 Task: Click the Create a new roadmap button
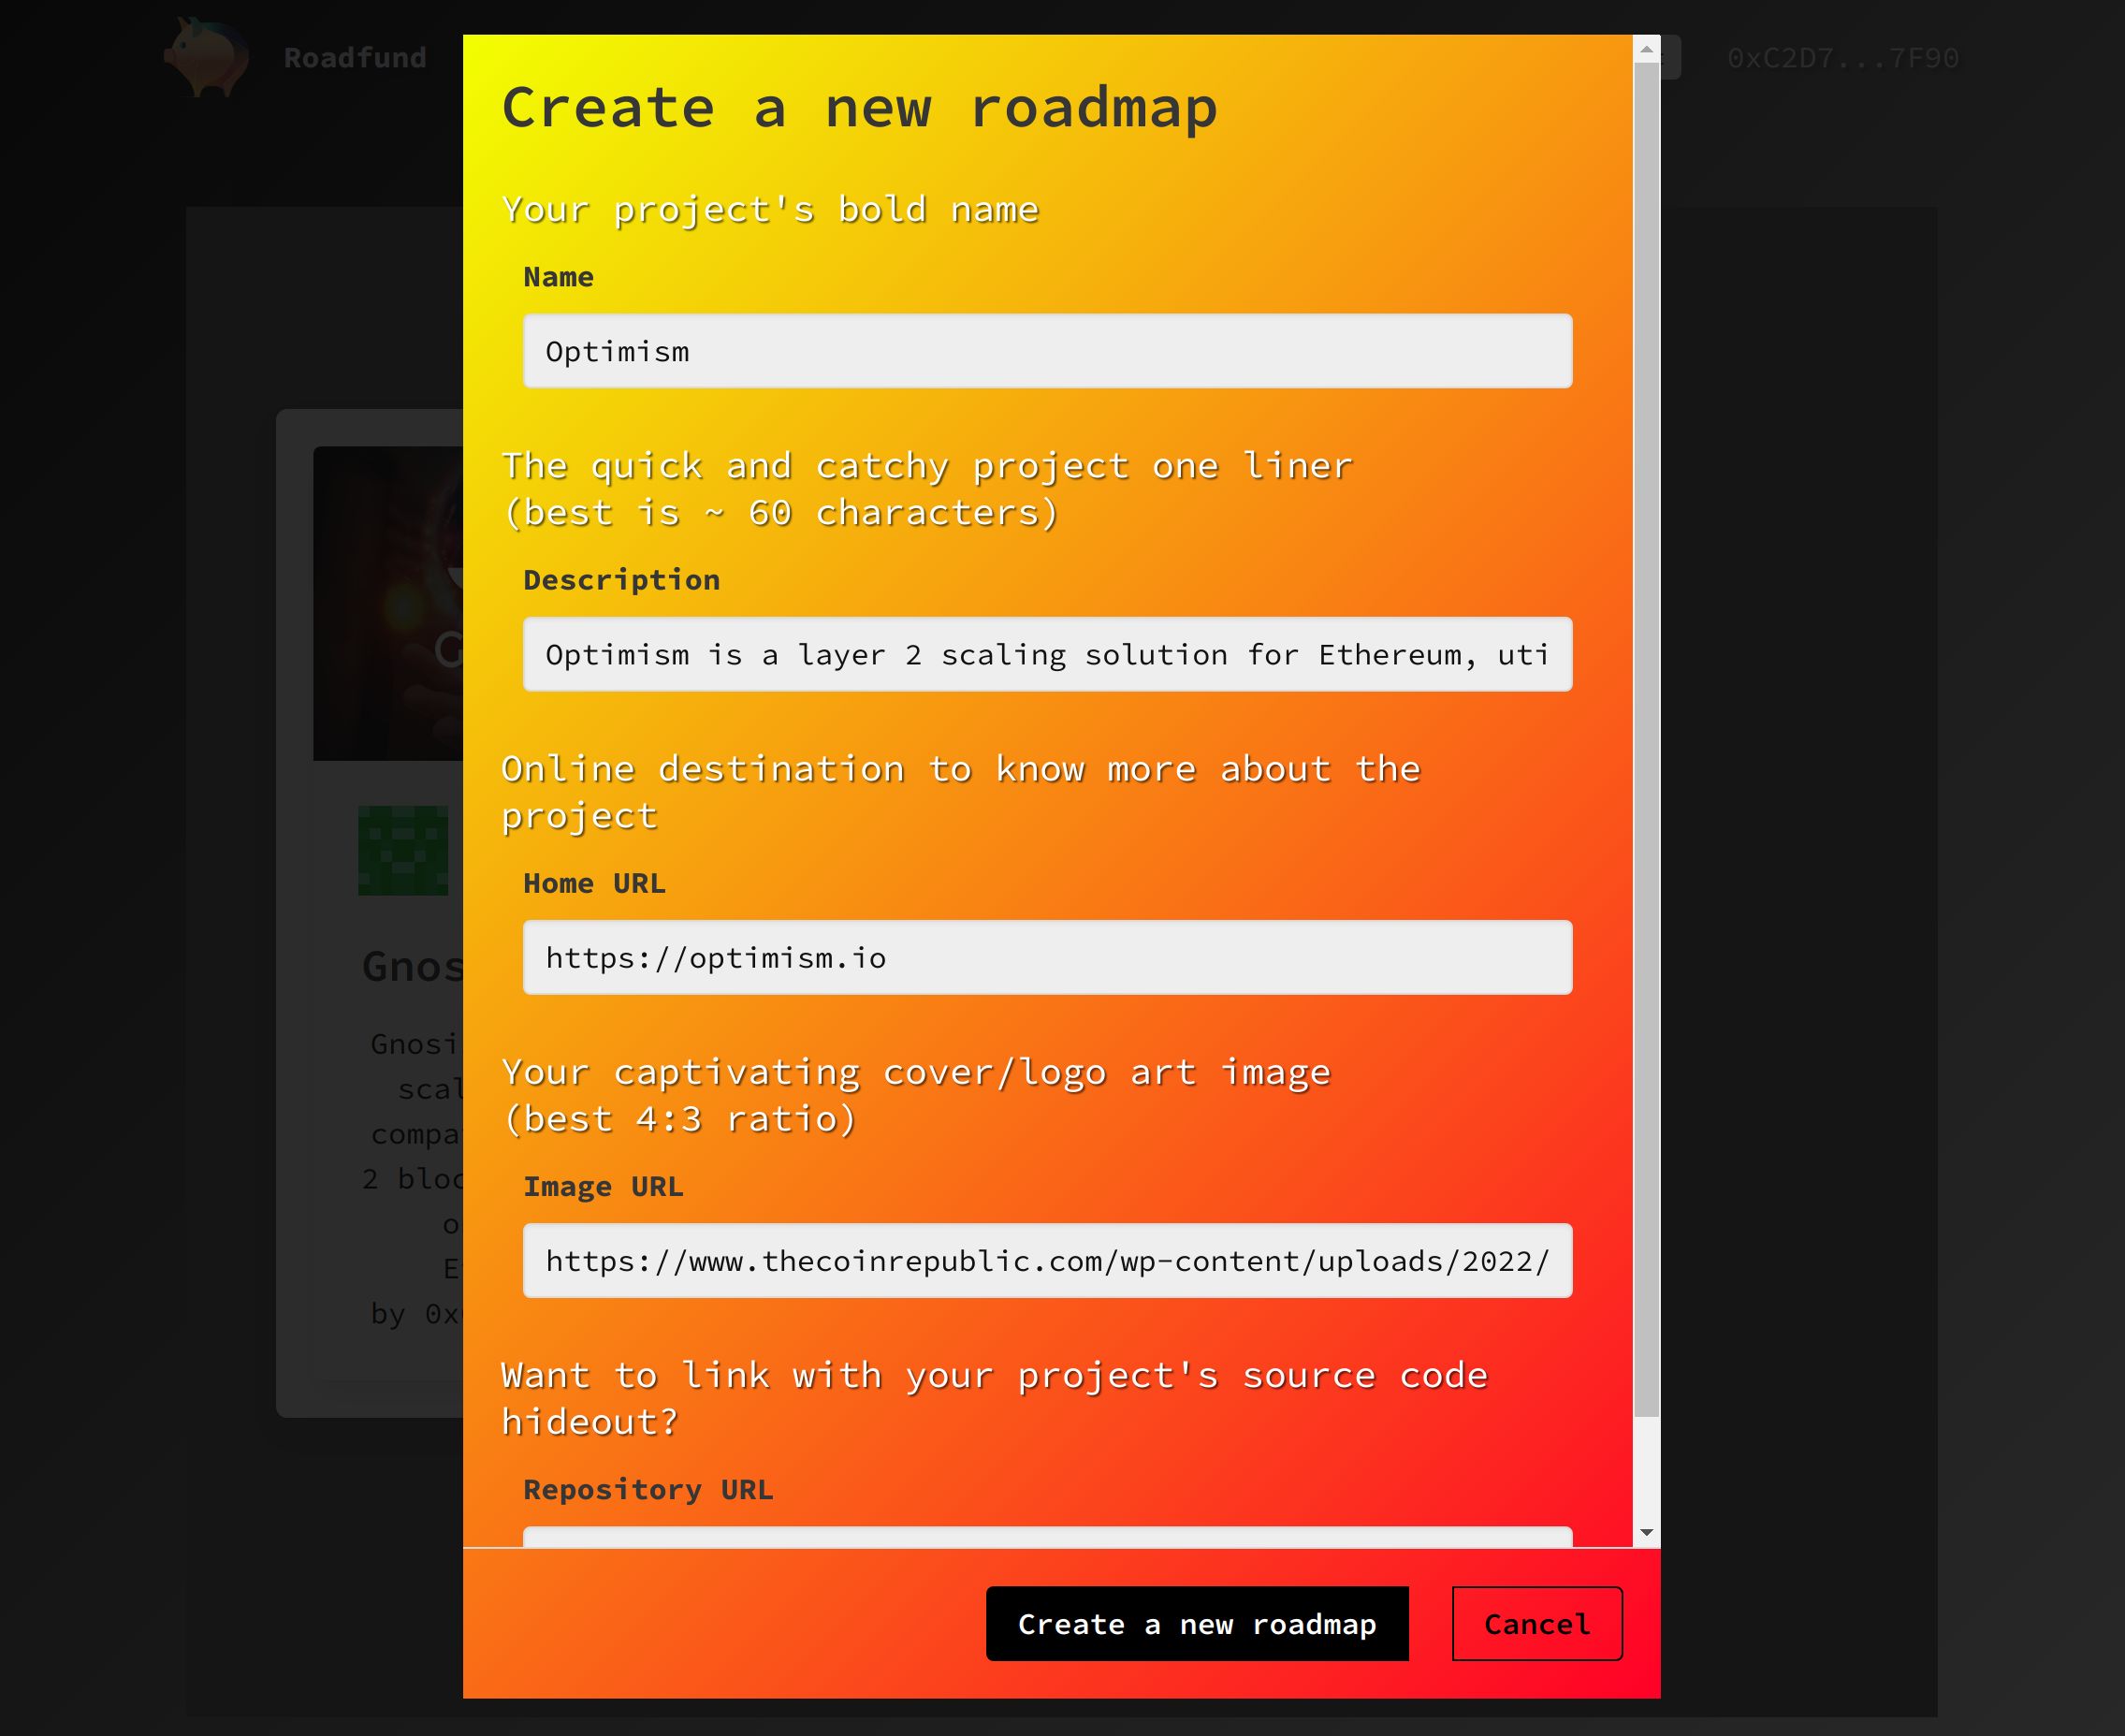(1197, 1623)
